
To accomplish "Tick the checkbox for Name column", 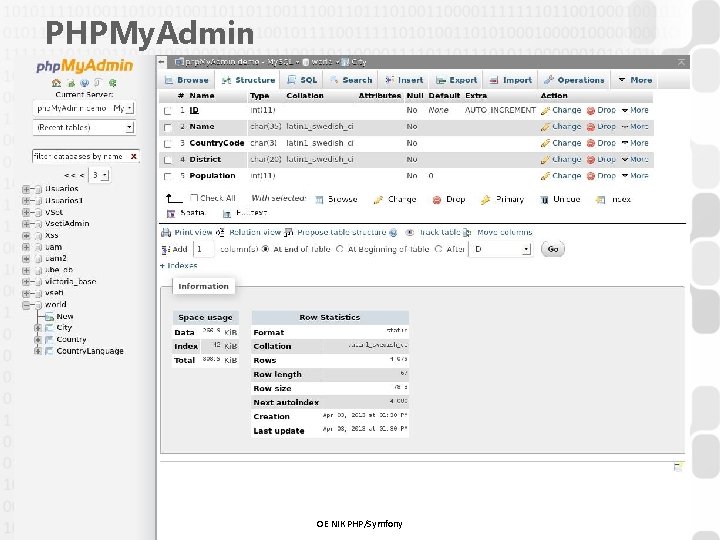I will click(168, 127).
